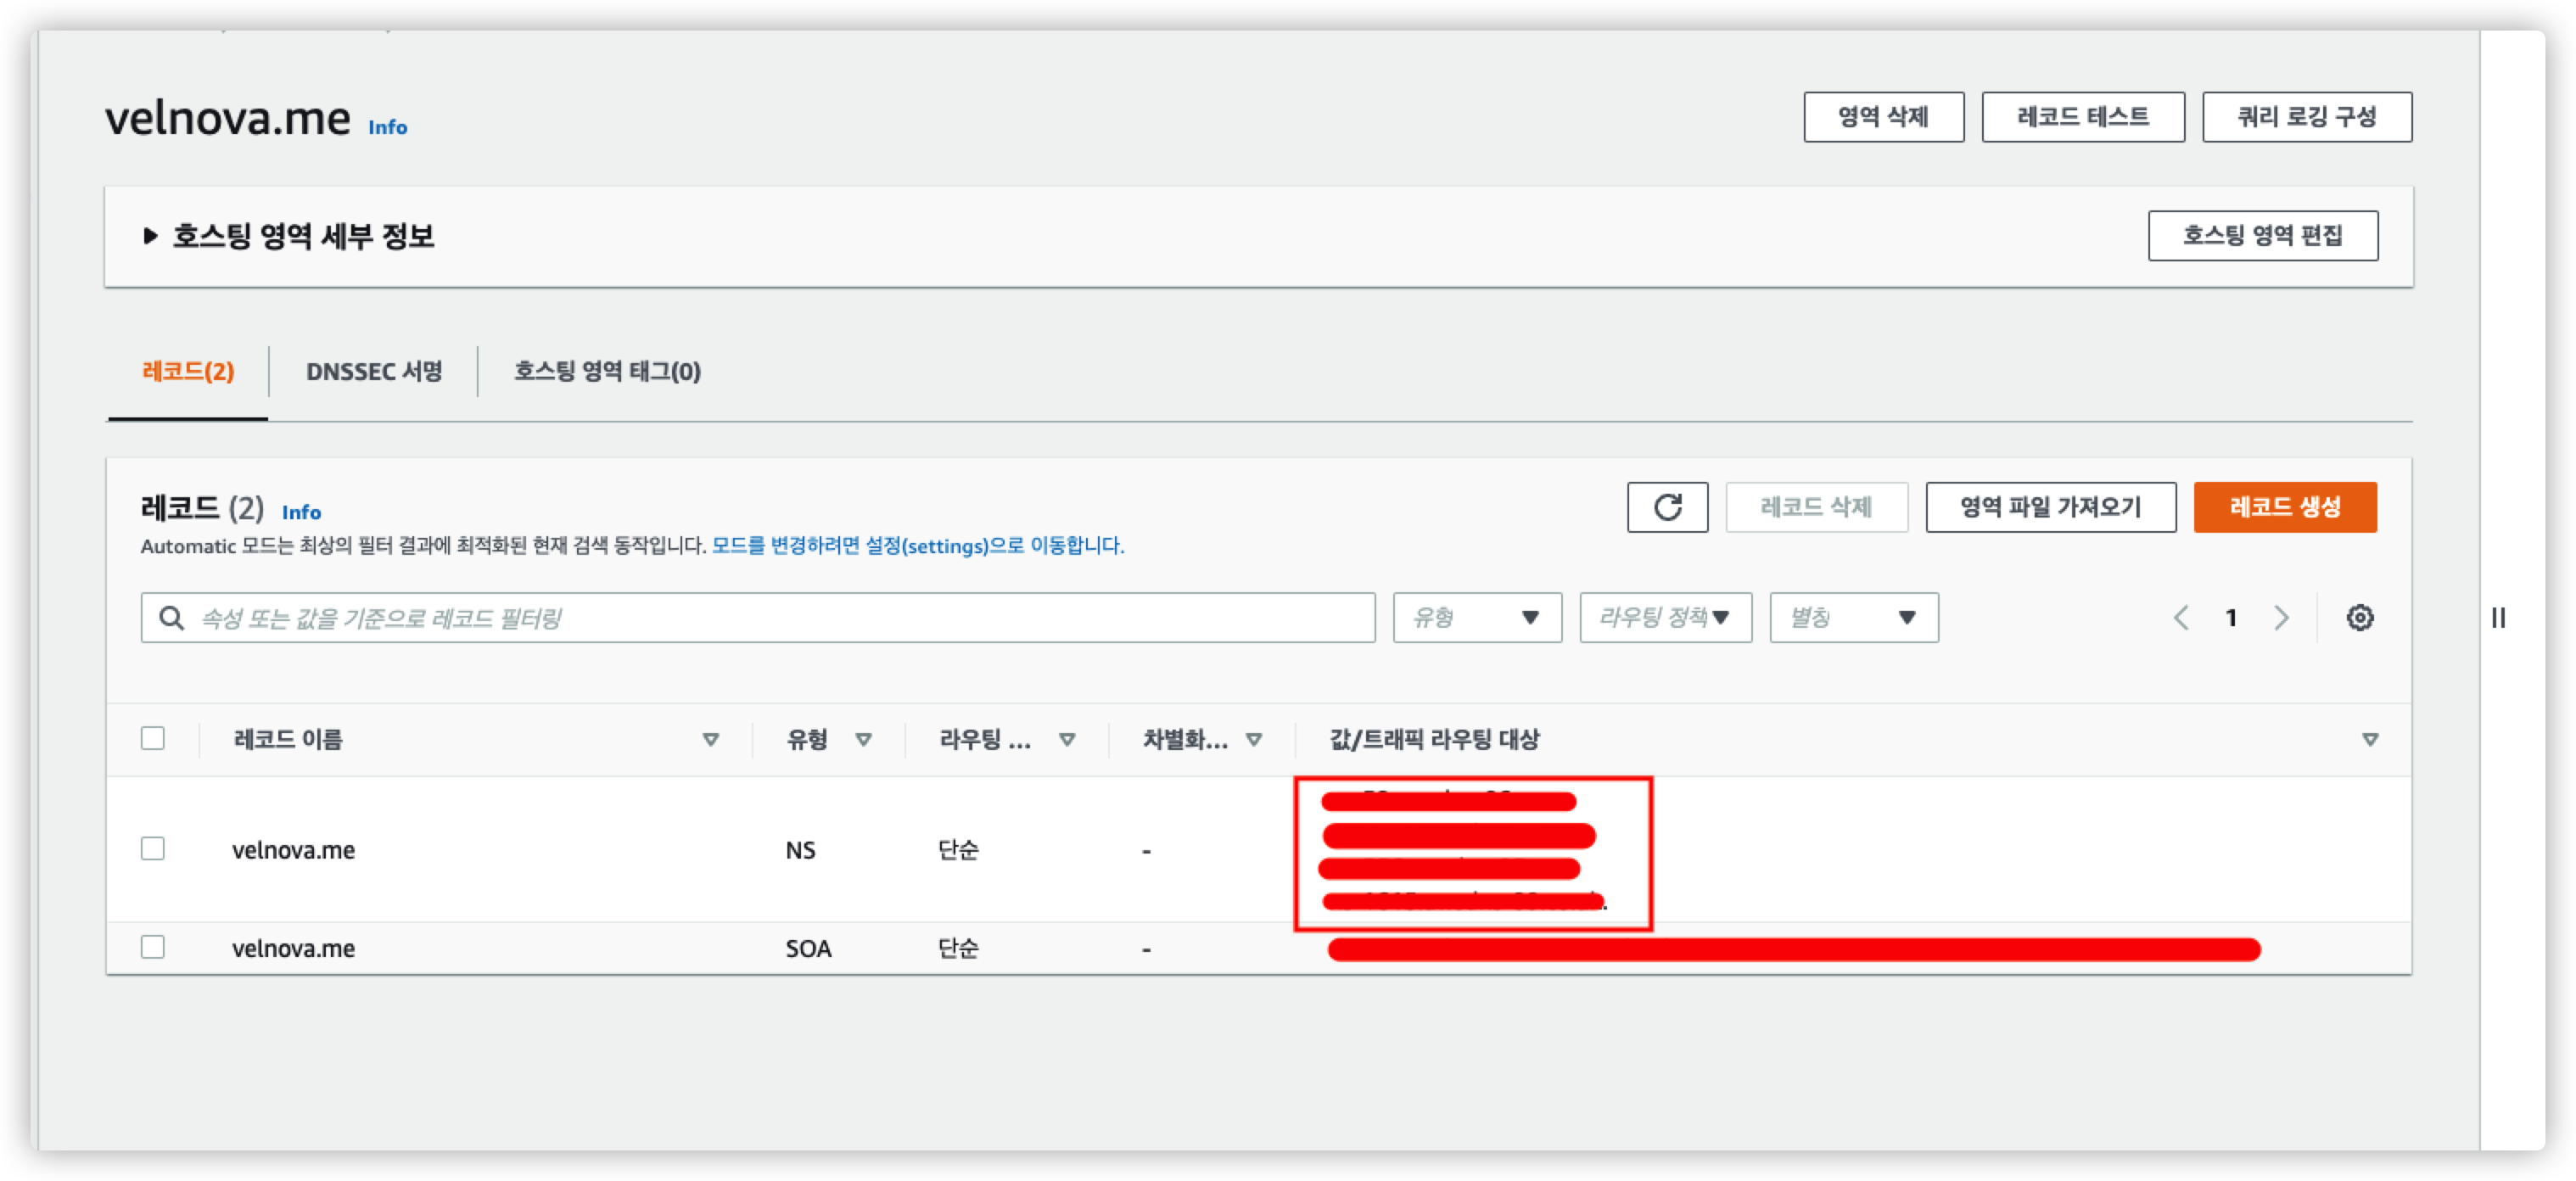This screenshot has height=1181, width=2576.
Task: Click the settings mode change link
Action: pyautogui.click(x=917, y=546)
